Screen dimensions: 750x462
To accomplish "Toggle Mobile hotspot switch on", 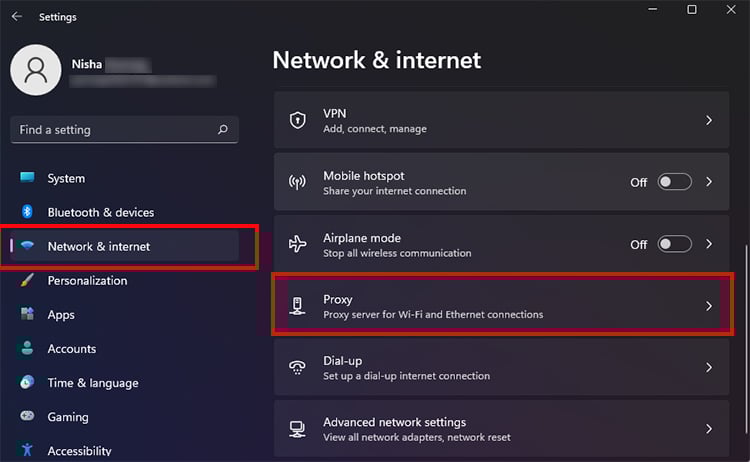I will (x=674, y=182).
